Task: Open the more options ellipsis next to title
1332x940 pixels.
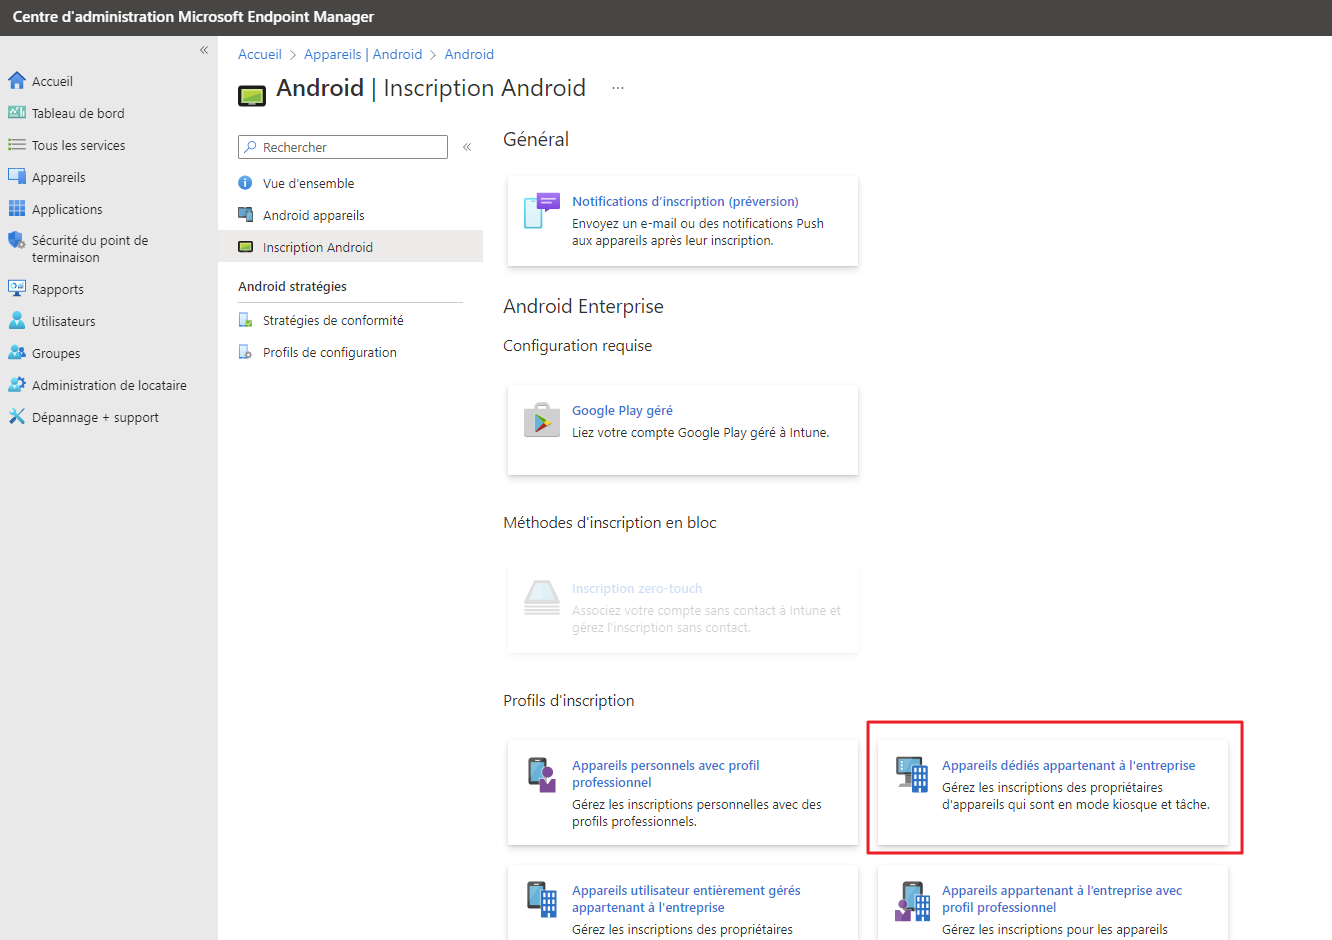Action: (x=618, y=88)
